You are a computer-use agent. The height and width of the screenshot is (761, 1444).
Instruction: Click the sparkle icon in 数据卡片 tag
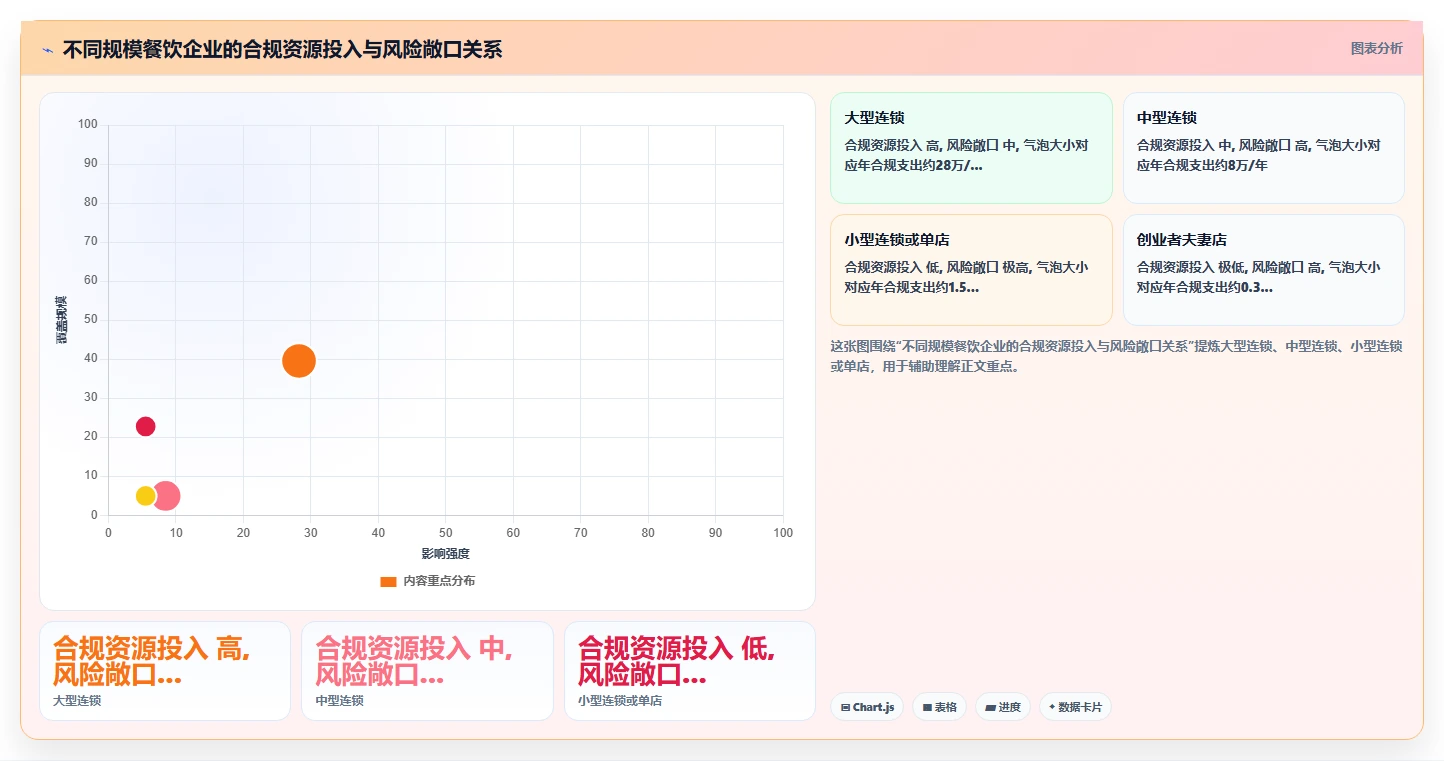(x=1052, y=707)
